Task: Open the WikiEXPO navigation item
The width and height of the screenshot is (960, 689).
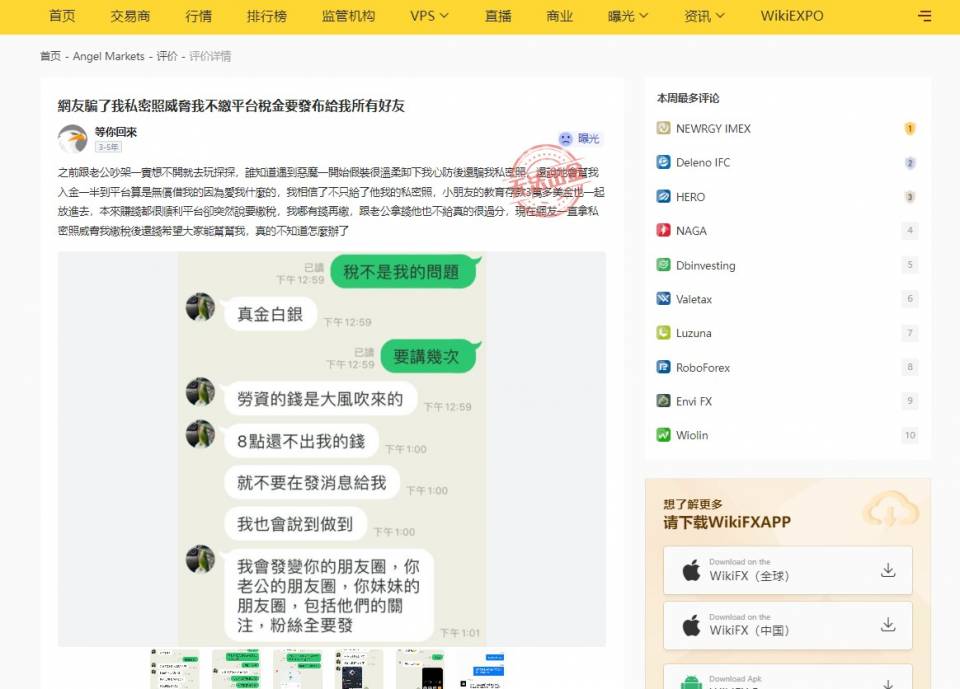Action: coord(792,16)
